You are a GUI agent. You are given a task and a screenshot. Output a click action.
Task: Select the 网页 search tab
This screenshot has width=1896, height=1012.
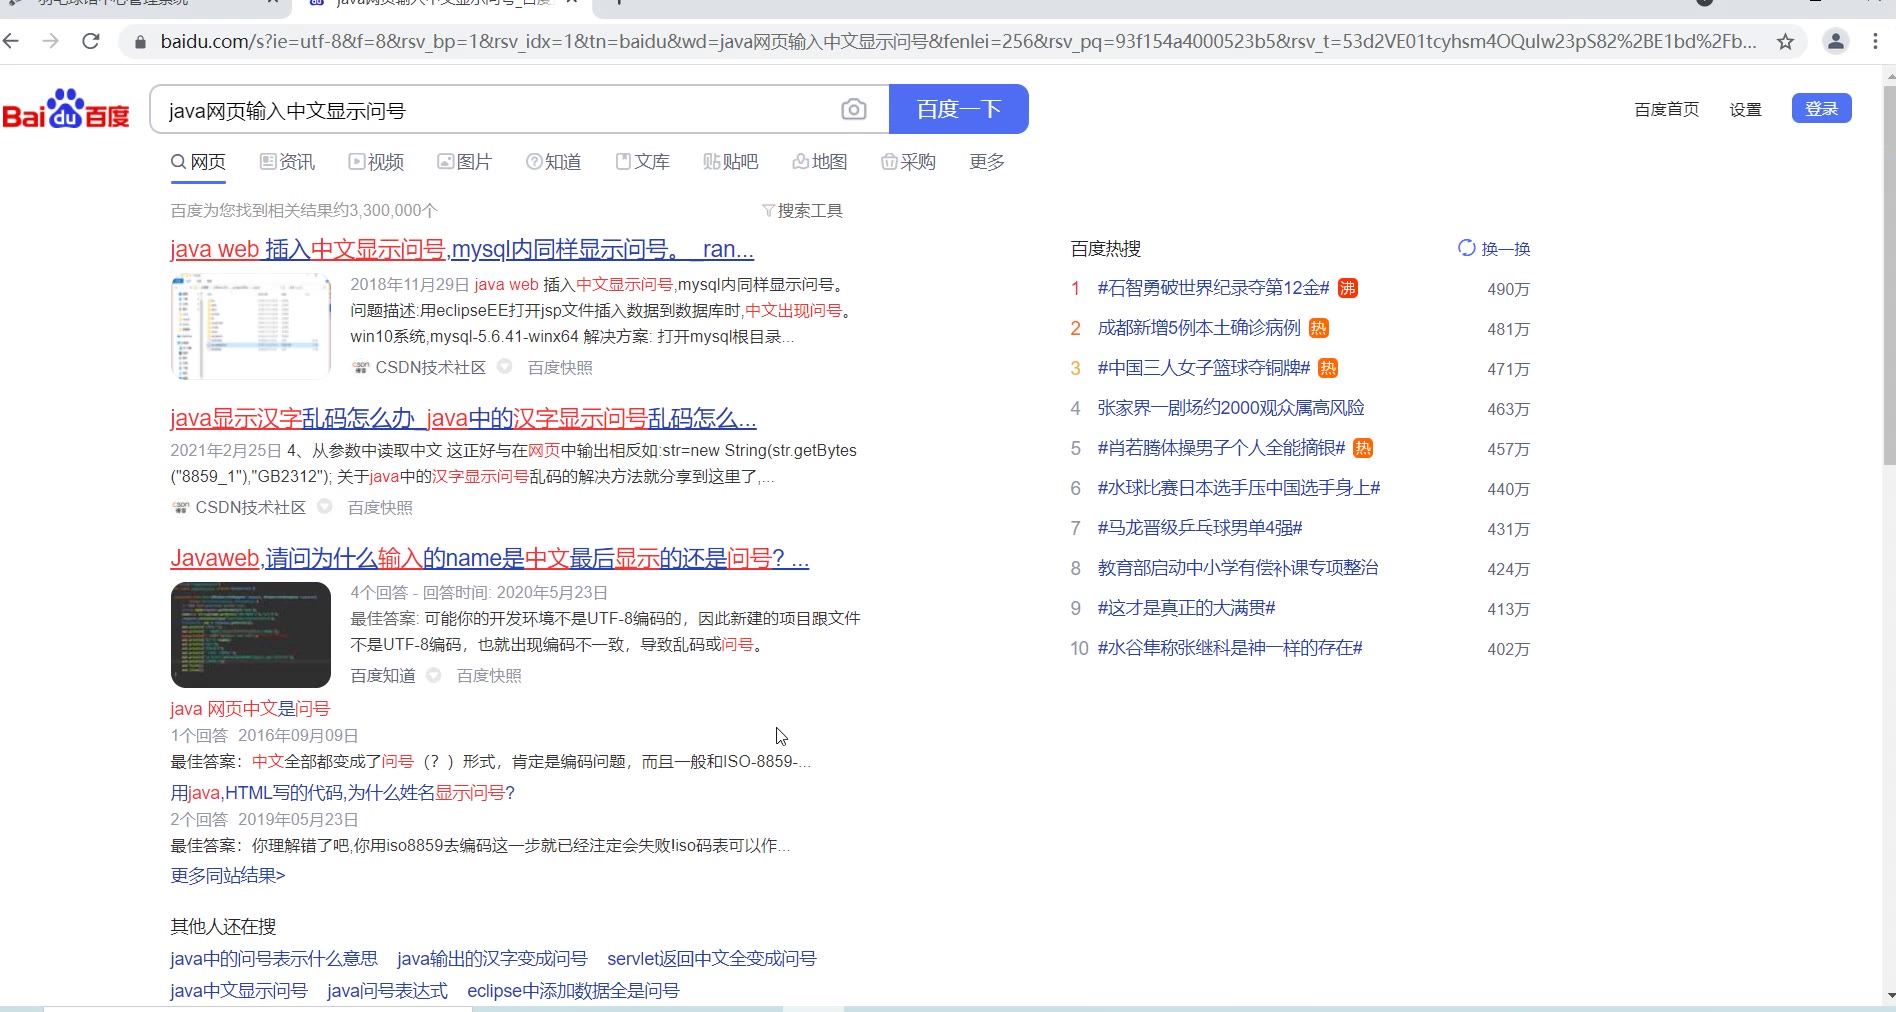tap(198, 162)
